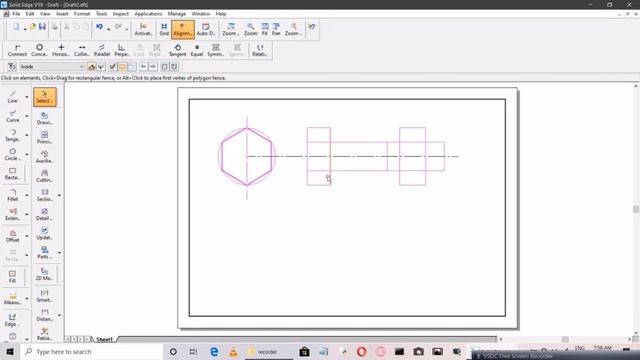The width and height of the screenshot is (640, 360).
Task: Click the horizontal scrollbar thumb
Action: pos(565,339)
